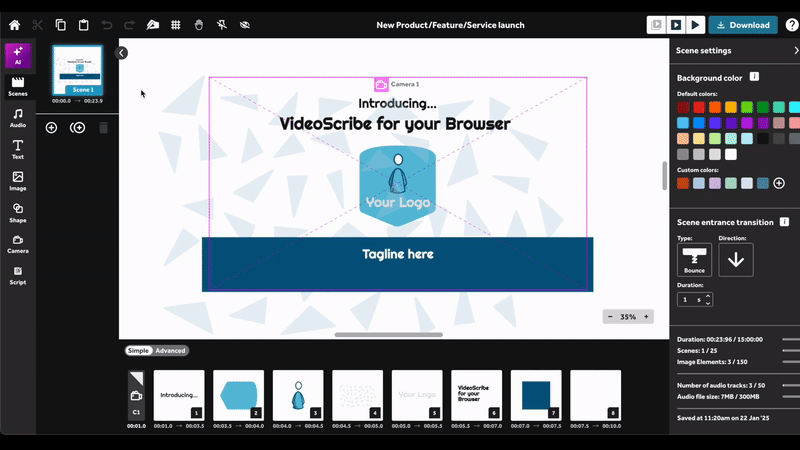Screen dimensions: 800x450
Task: Switch timeline to Advanced mode
Action: 170,351
